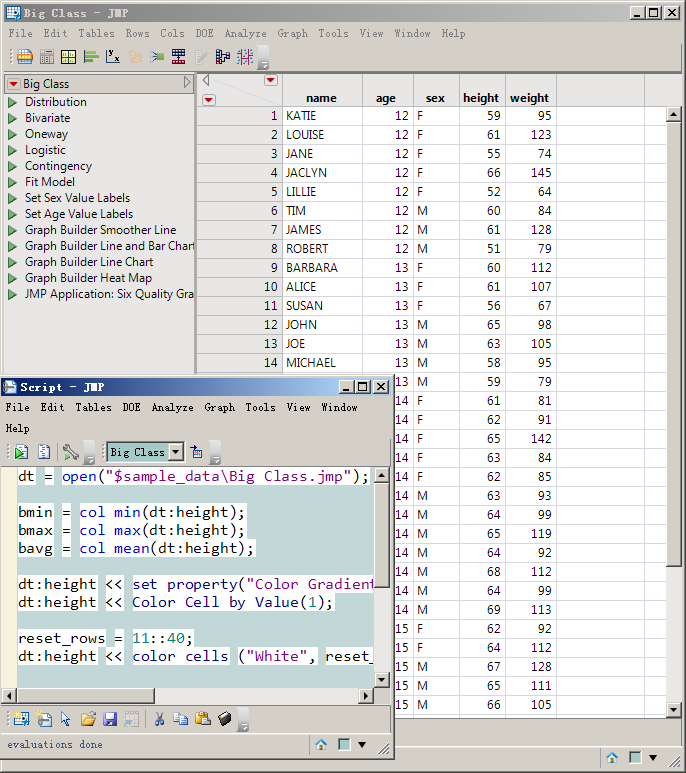Click the Save icon in Script window

110,718
